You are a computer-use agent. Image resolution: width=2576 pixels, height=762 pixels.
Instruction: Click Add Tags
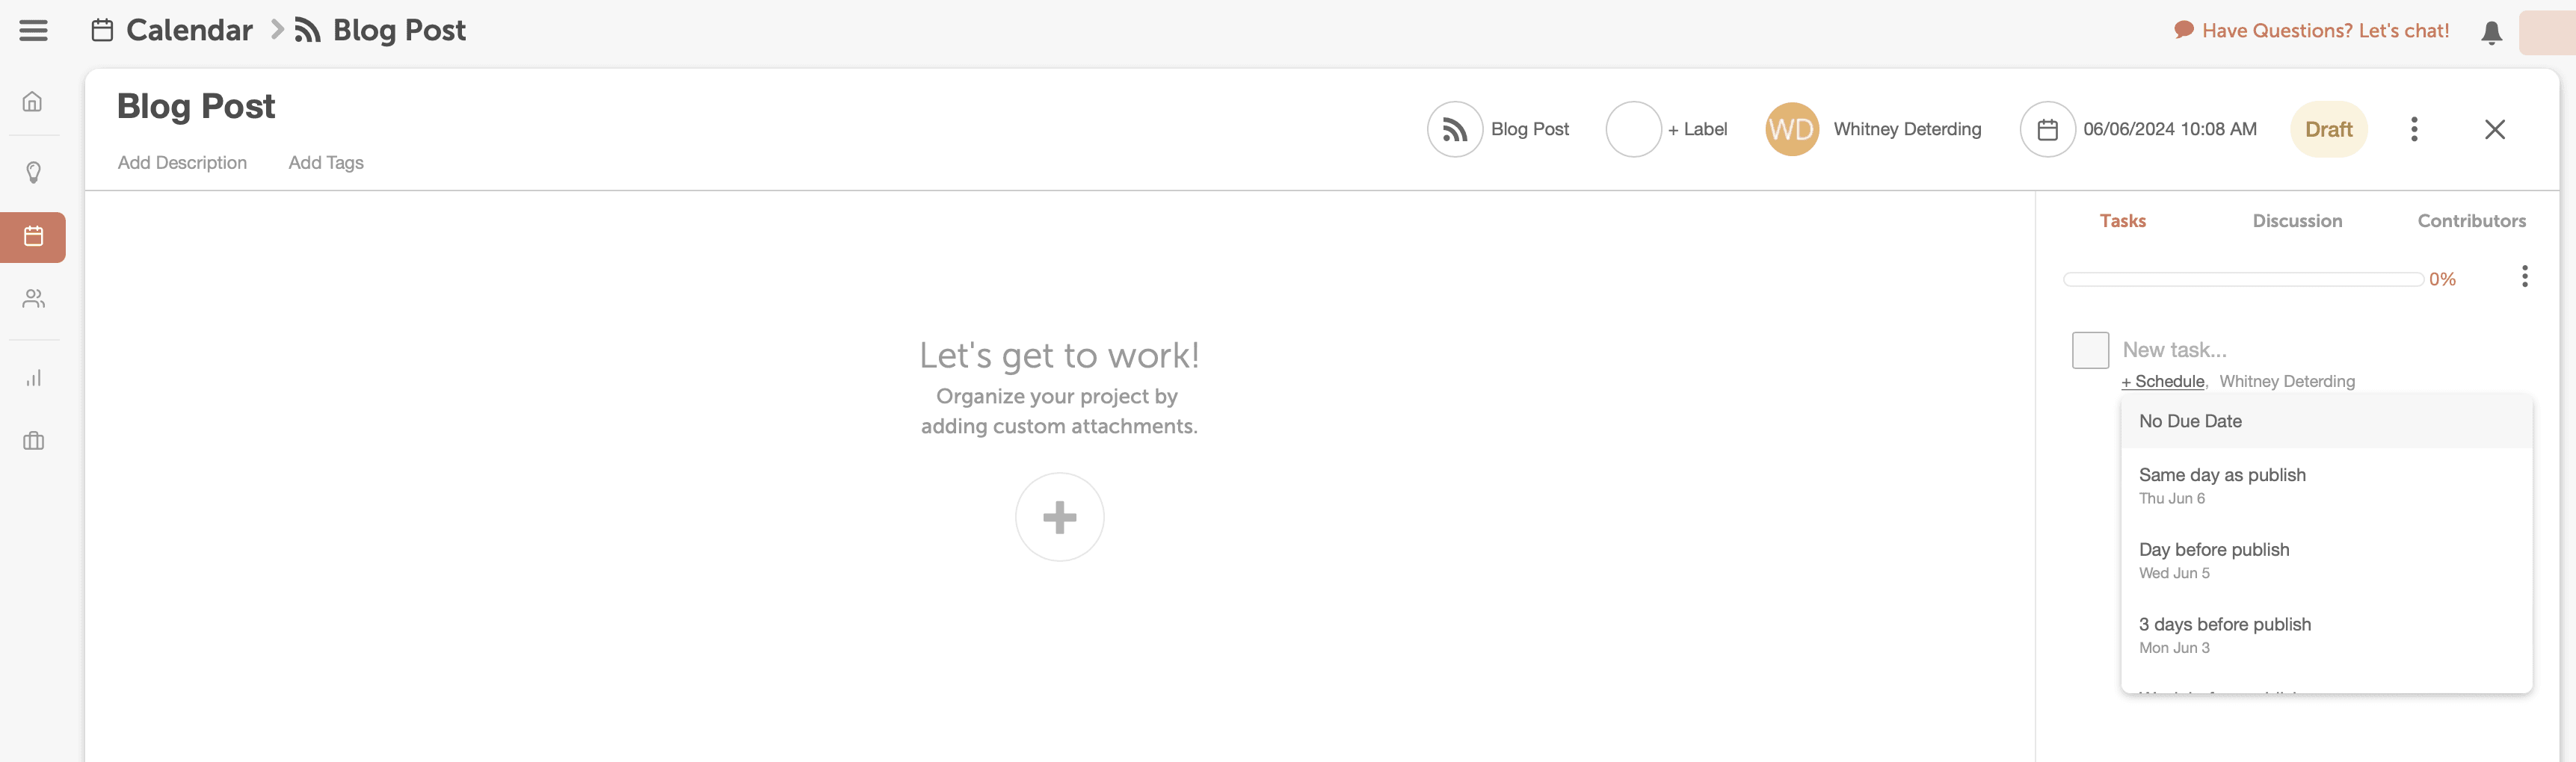point(326,162)
